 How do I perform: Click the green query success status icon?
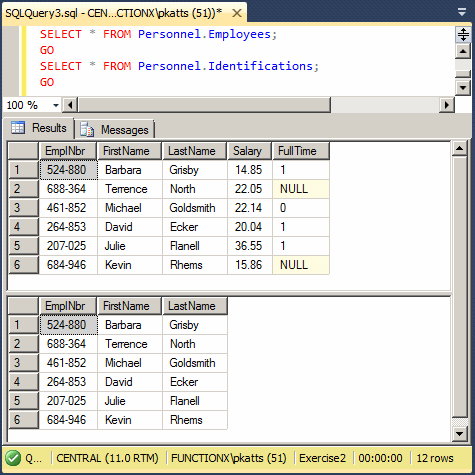tap(13, 458)
